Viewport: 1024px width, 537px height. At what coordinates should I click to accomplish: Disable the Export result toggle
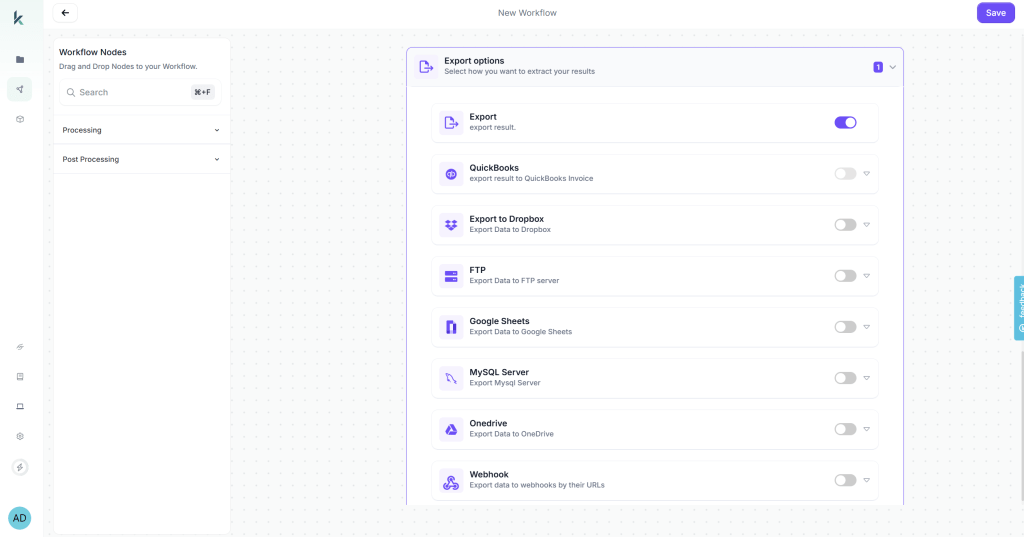click(845, 123)
